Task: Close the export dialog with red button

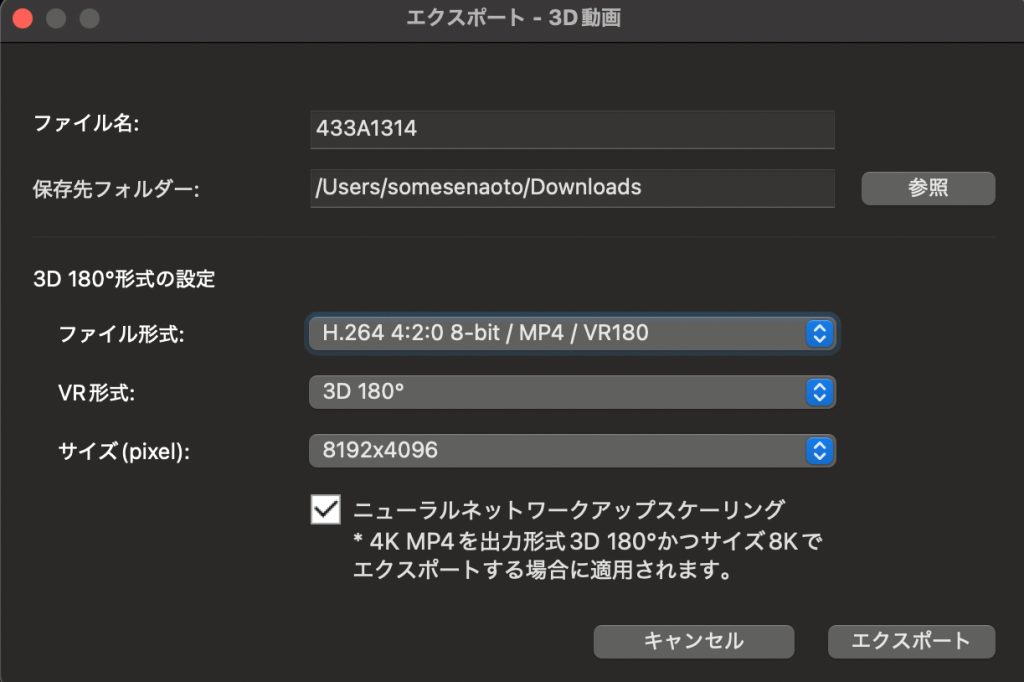Action: pos(23,19)
